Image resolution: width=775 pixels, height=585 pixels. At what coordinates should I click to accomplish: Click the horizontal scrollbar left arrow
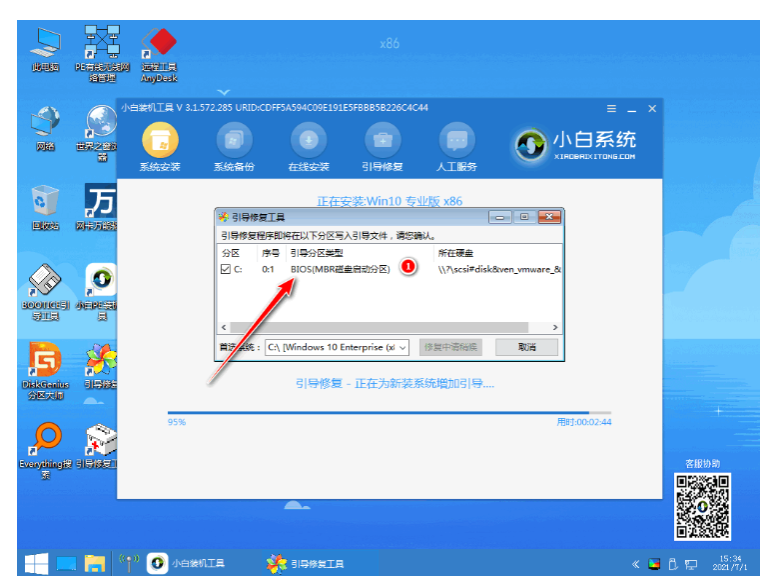224,327
